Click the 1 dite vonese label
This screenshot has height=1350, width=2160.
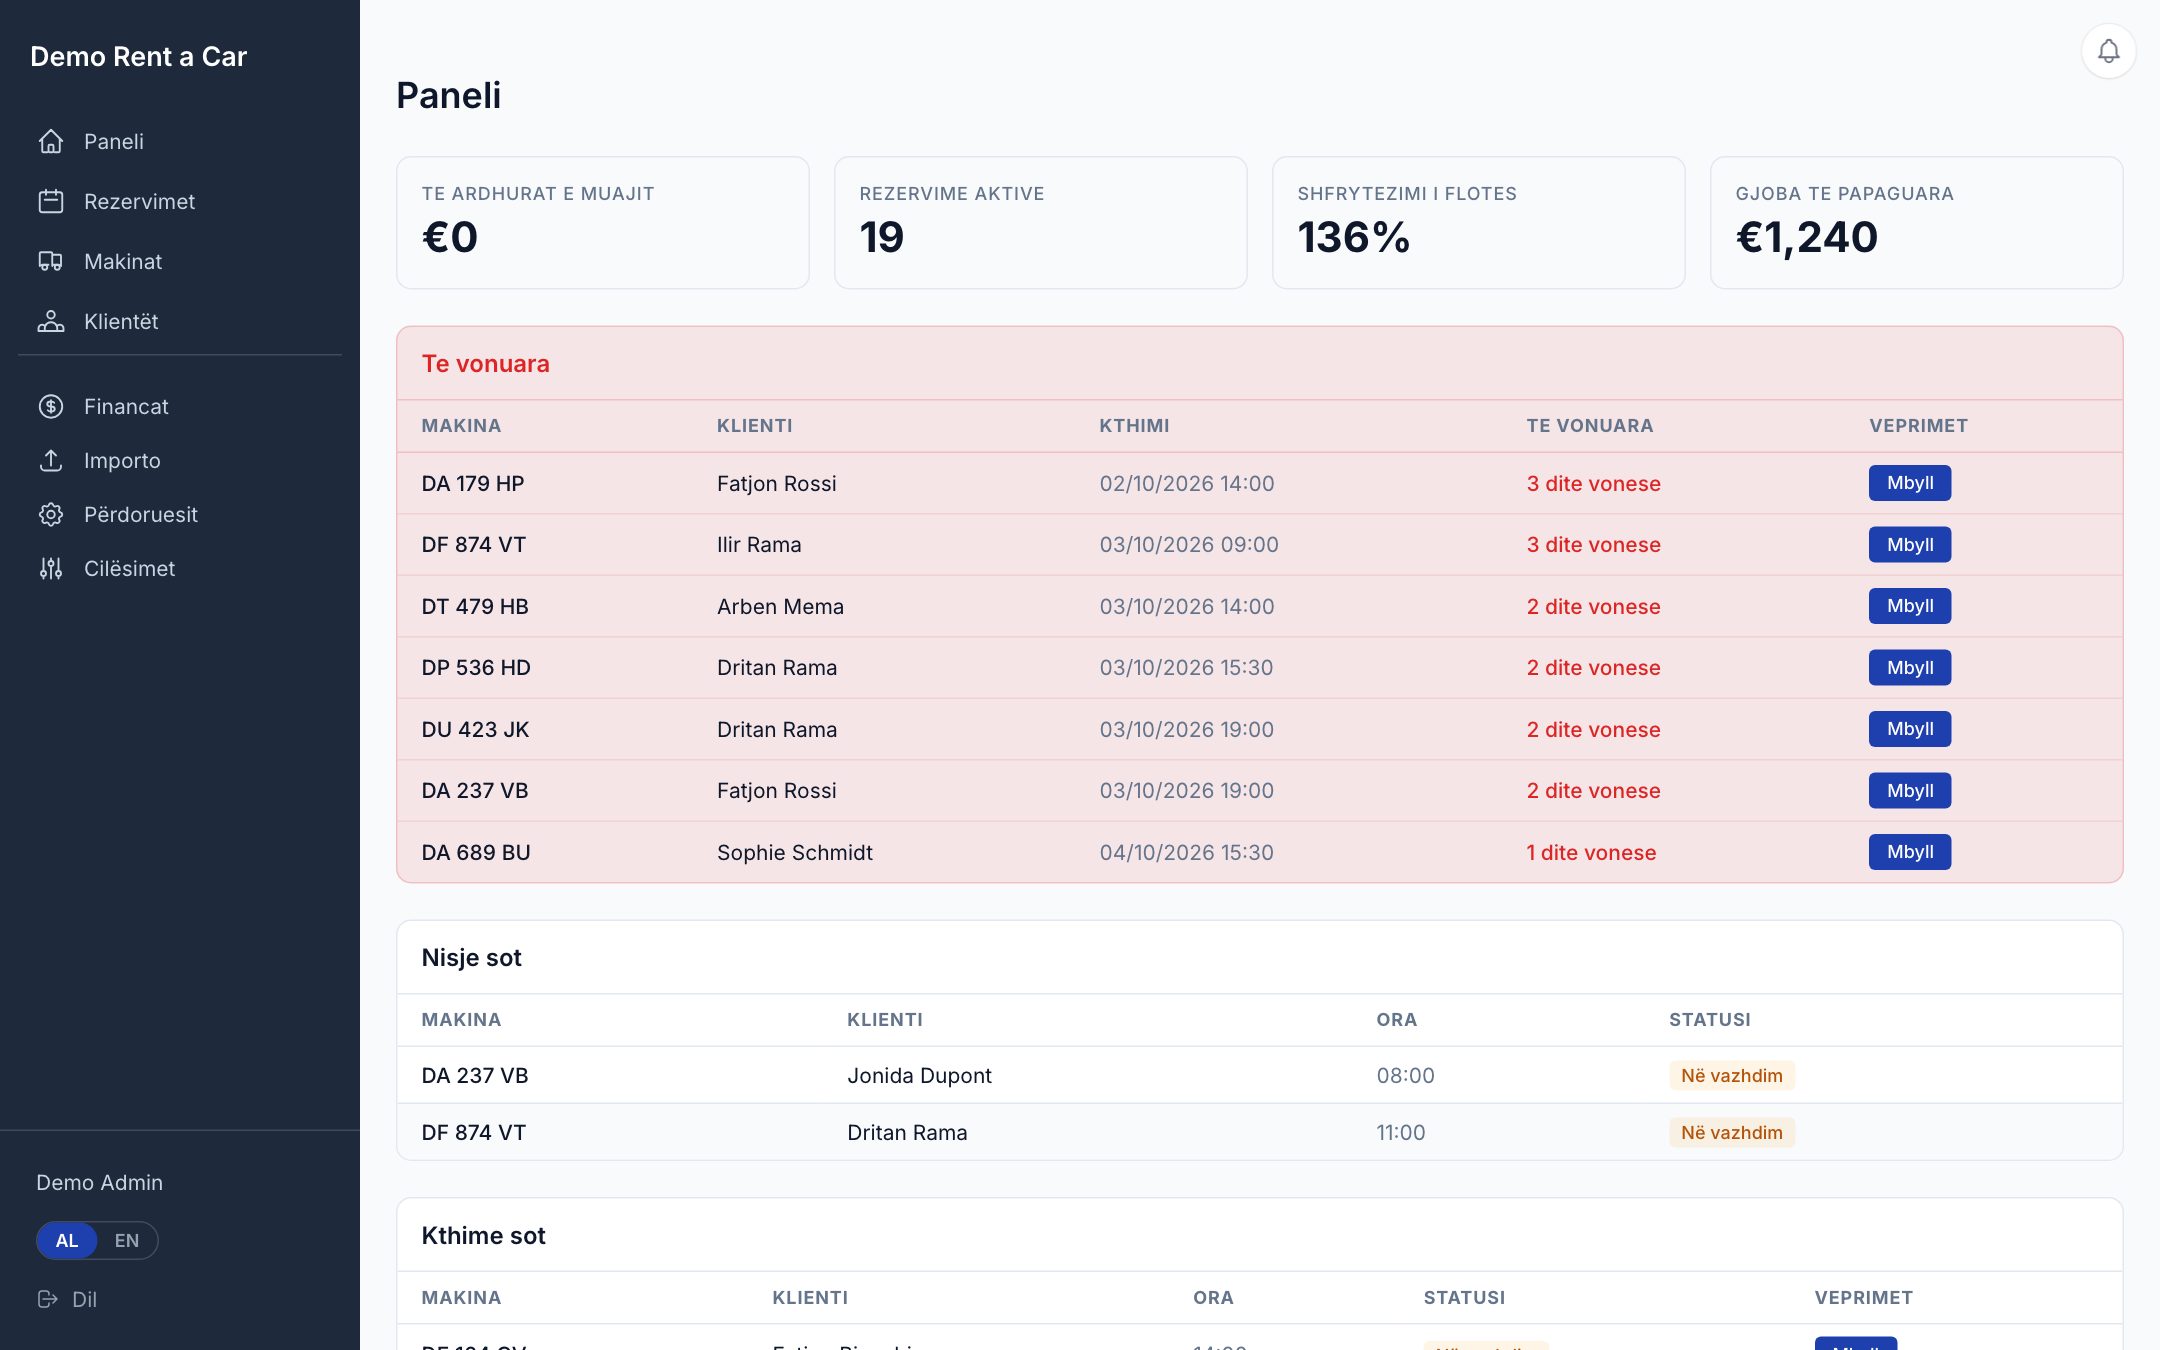coord(1591,852)
